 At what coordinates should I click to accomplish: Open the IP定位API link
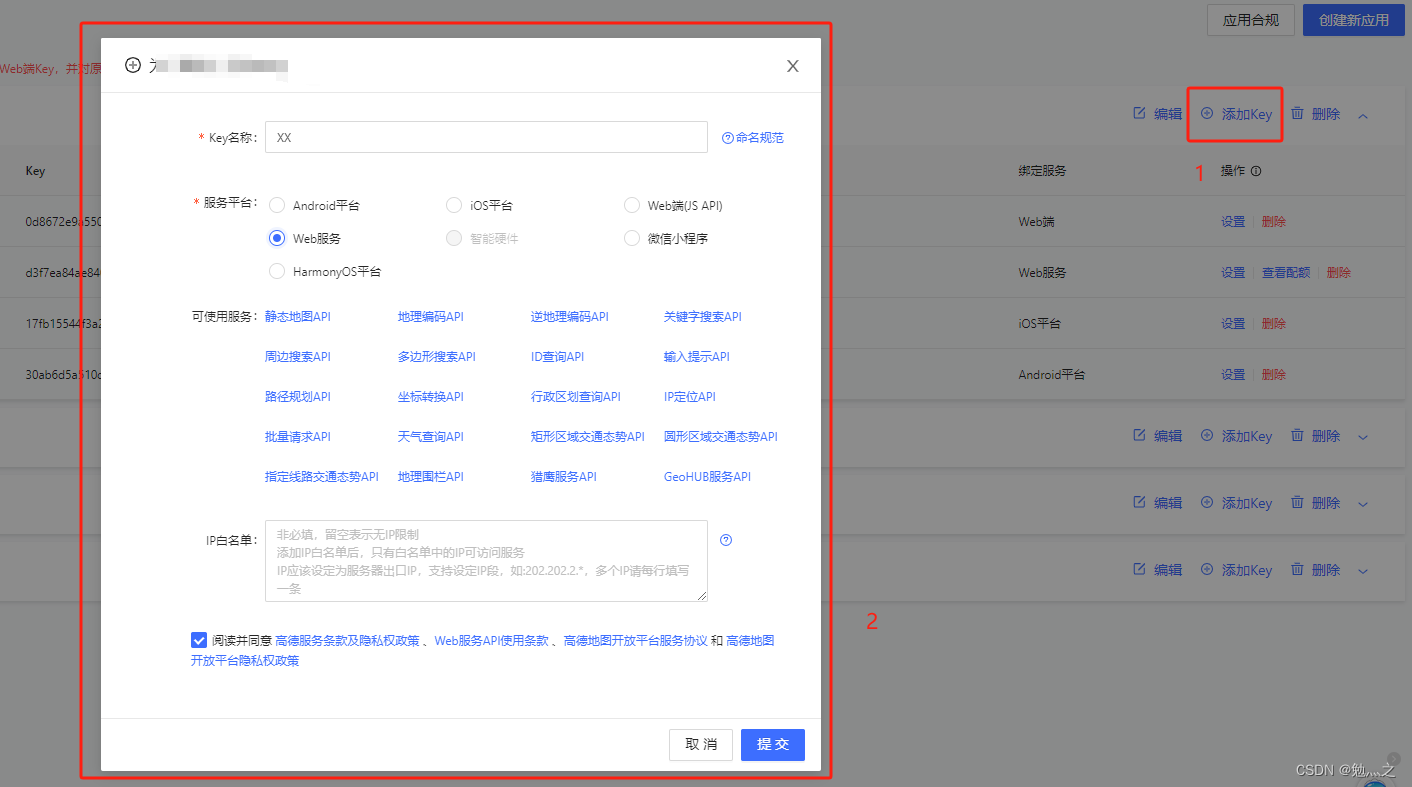point(690,396)
